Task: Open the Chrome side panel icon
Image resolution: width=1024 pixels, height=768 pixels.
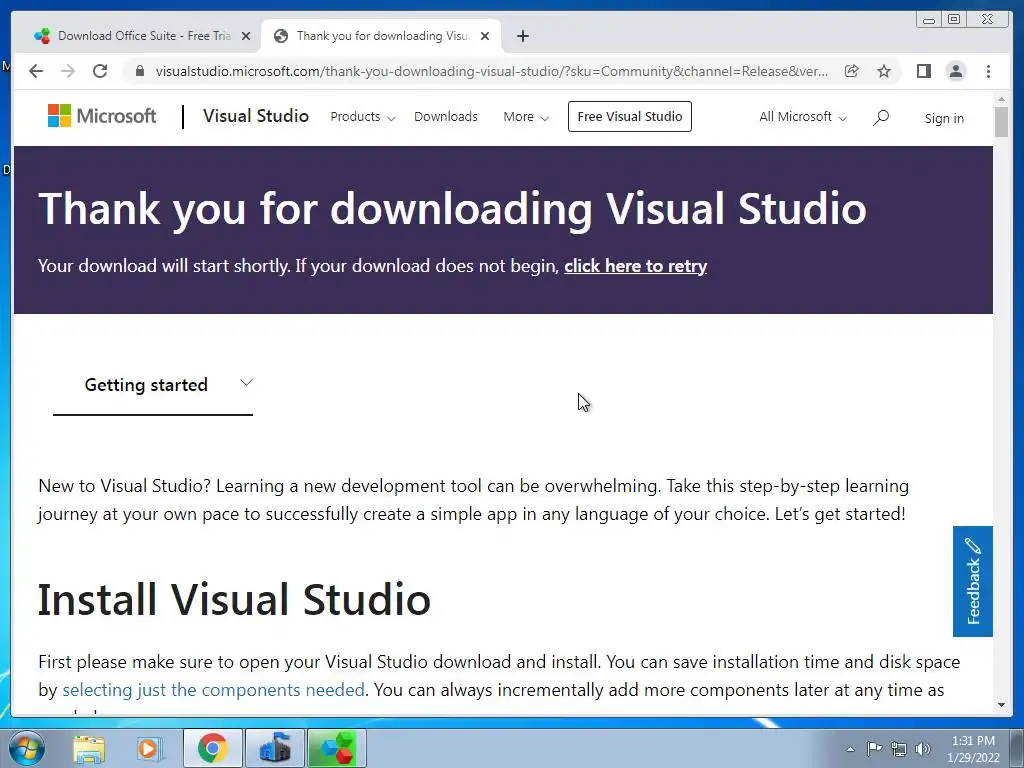Action: click(923, 71)
